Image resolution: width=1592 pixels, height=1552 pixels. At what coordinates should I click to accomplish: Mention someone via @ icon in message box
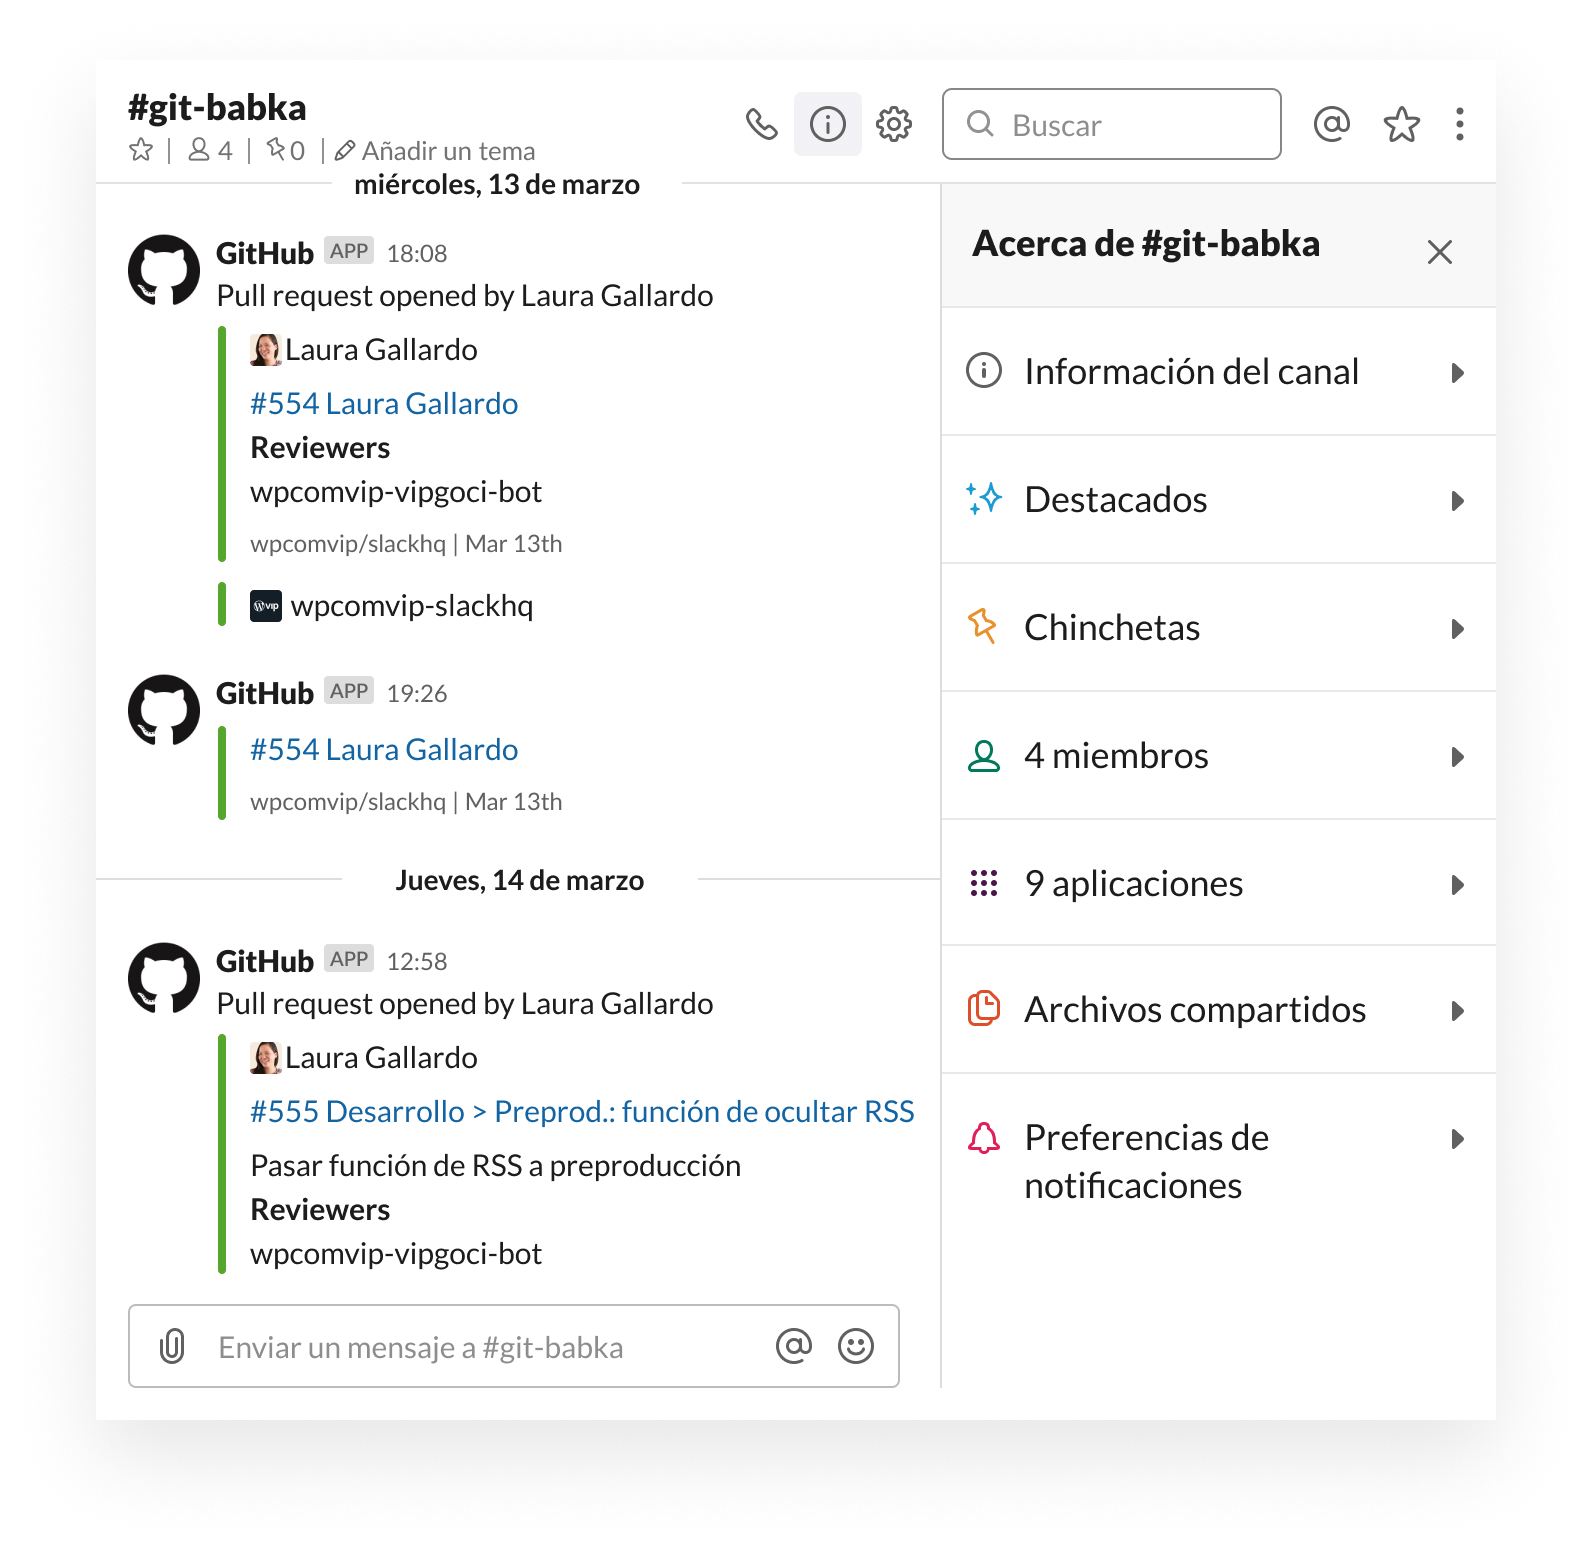tap(794, 1346)
